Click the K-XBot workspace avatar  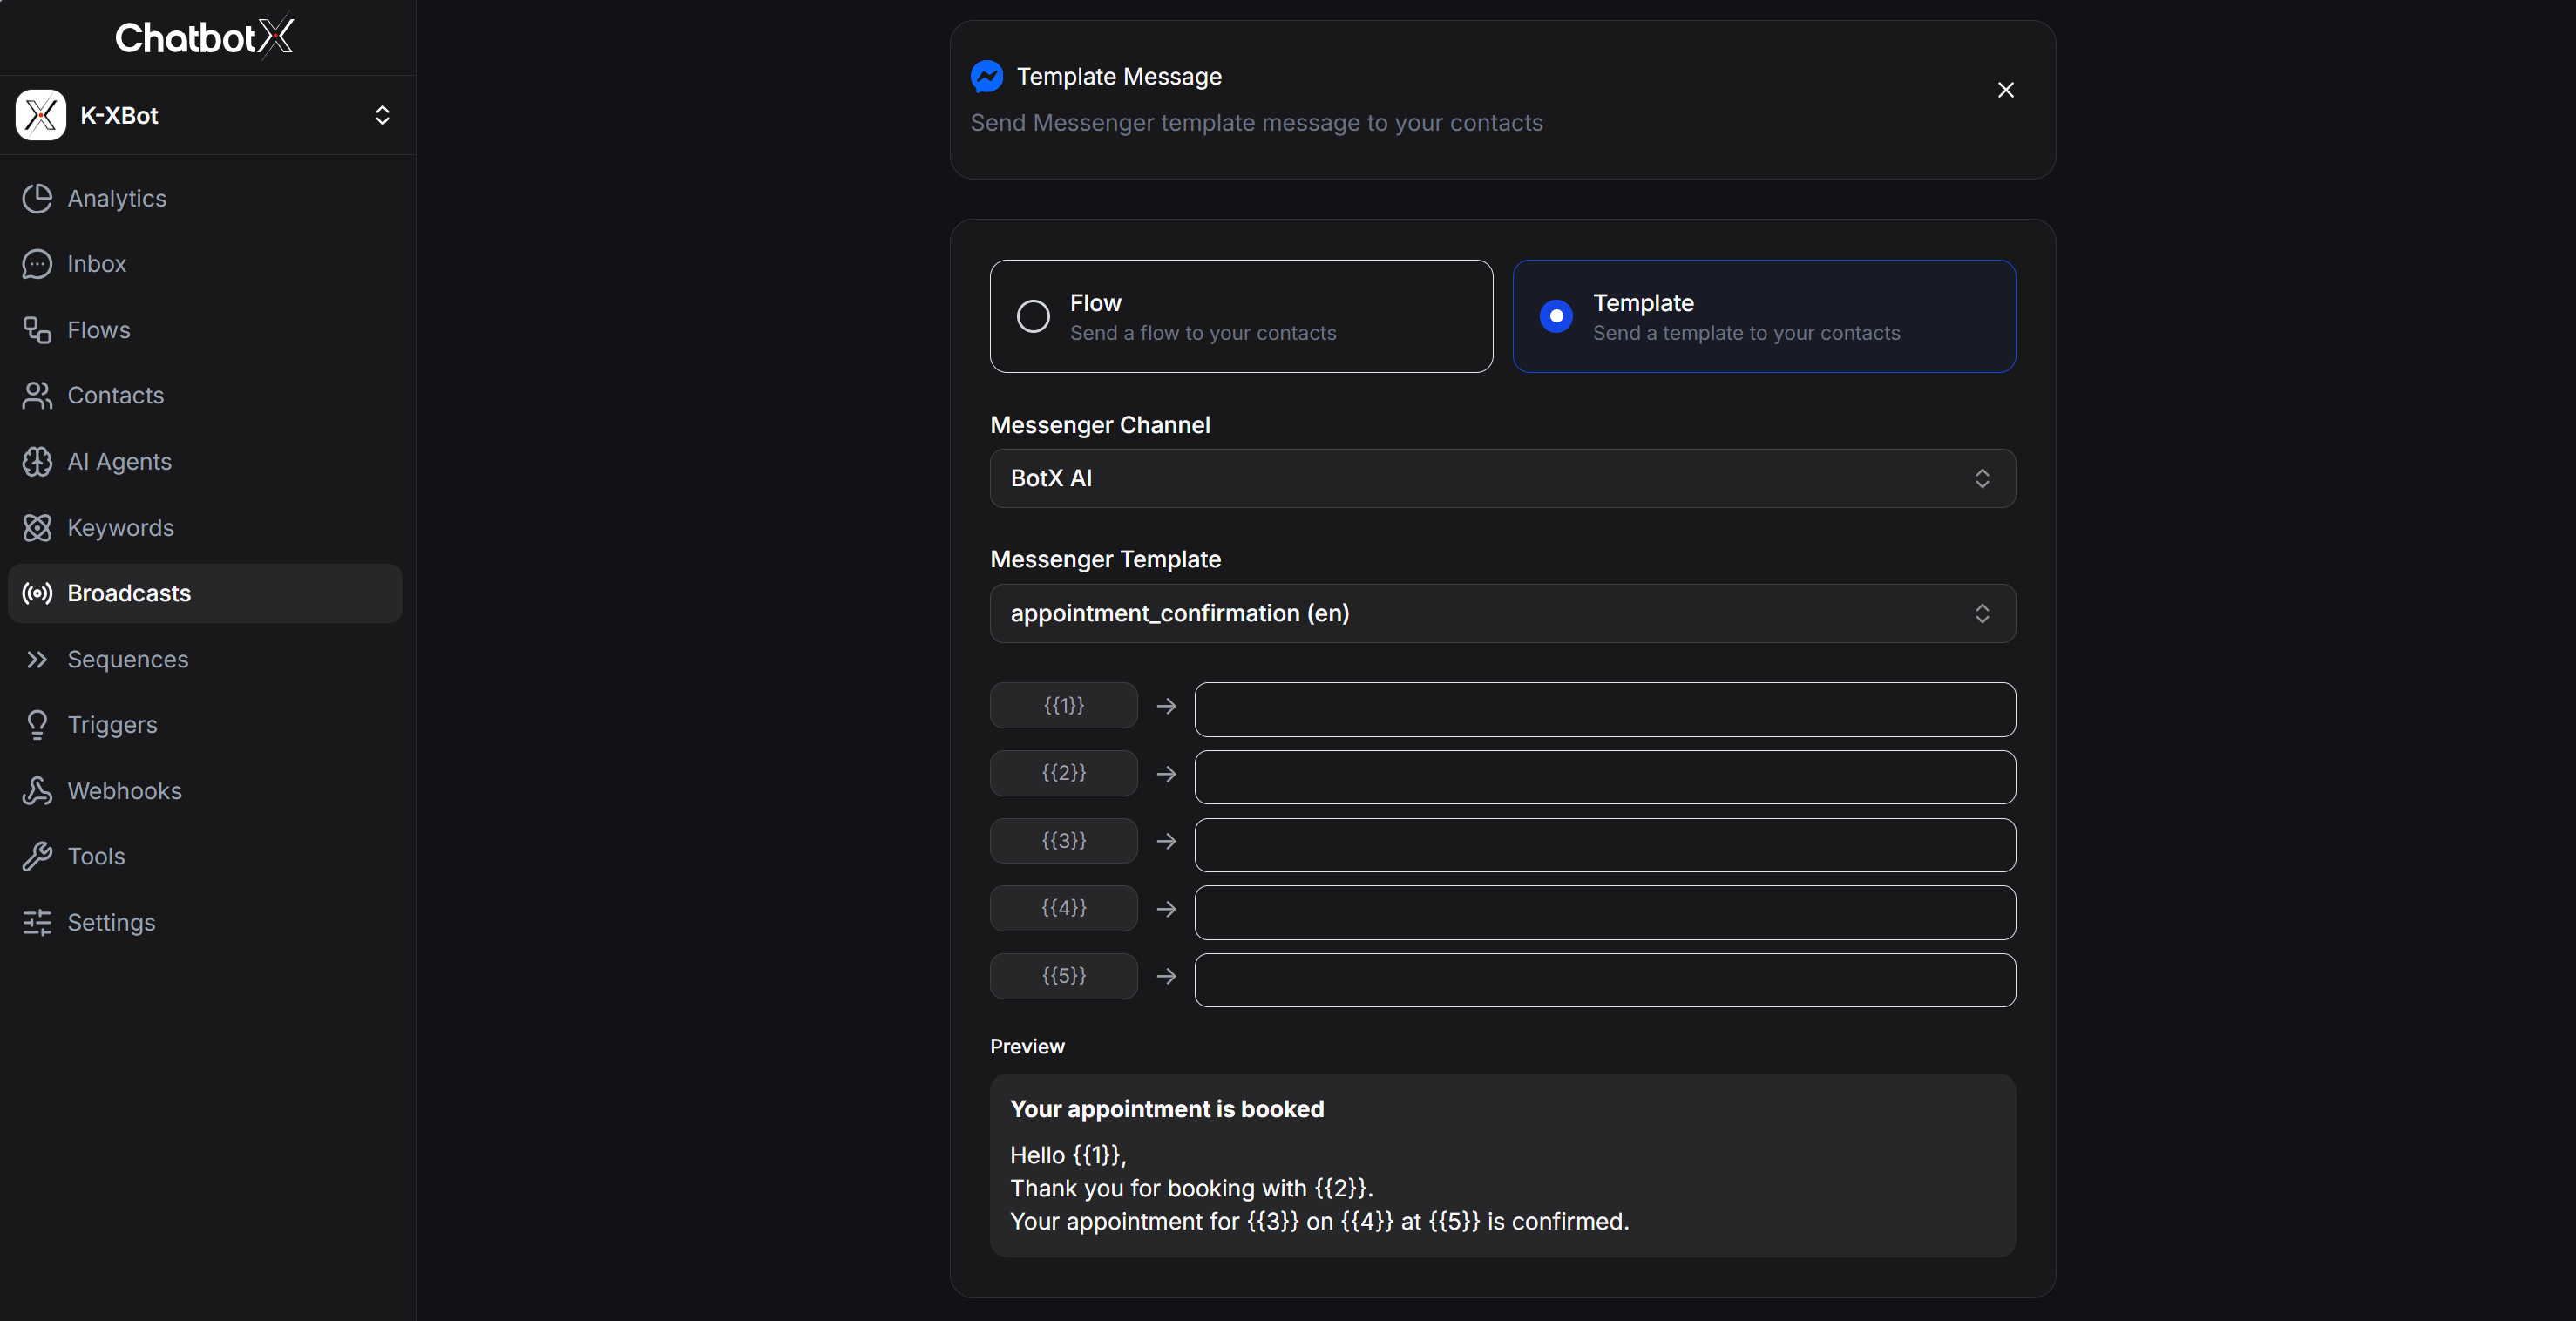pyautogui.click(x=41, y=115)
